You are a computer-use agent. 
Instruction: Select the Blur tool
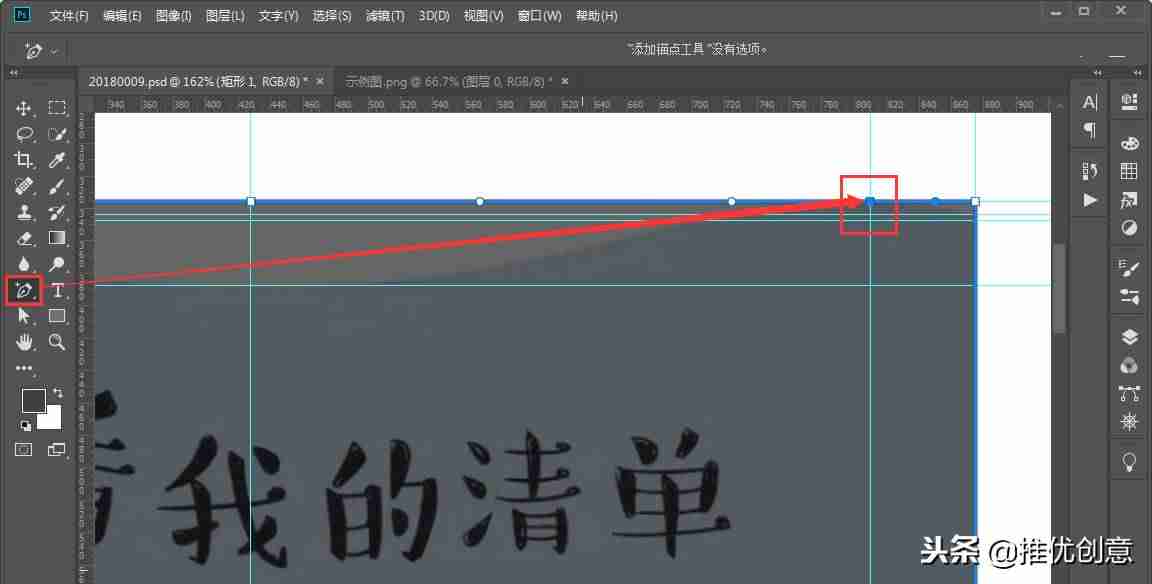(x=24, y=264)
